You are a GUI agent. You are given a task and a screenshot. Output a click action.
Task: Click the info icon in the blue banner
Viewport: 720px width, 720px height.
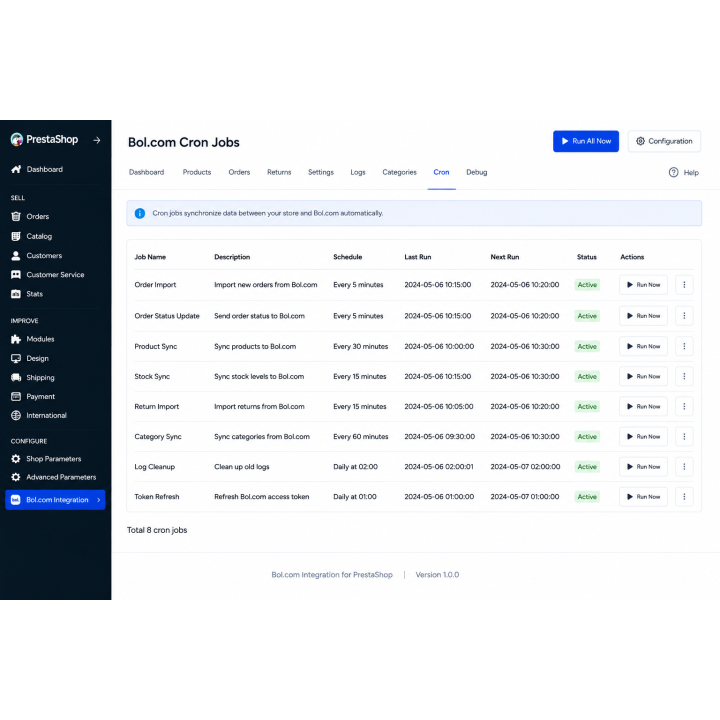coord(140,213)
